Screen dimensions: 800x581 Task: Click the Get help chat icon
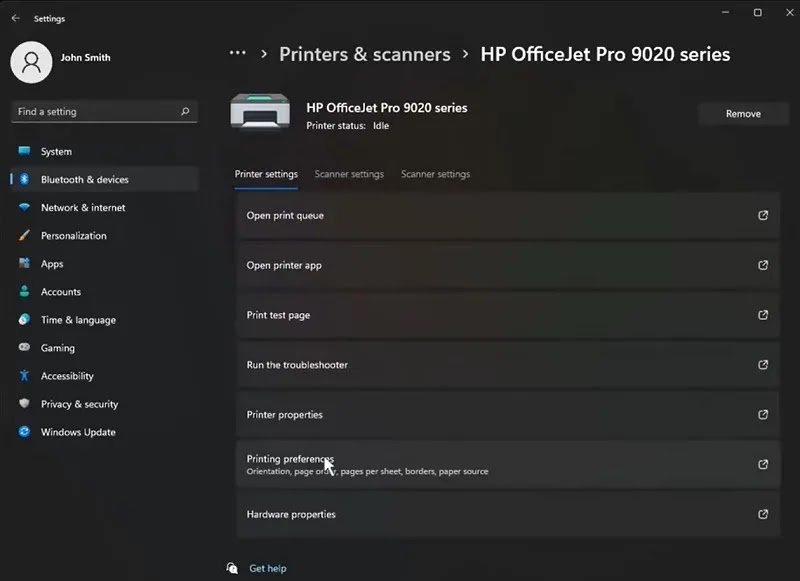(x=232, y=568)
